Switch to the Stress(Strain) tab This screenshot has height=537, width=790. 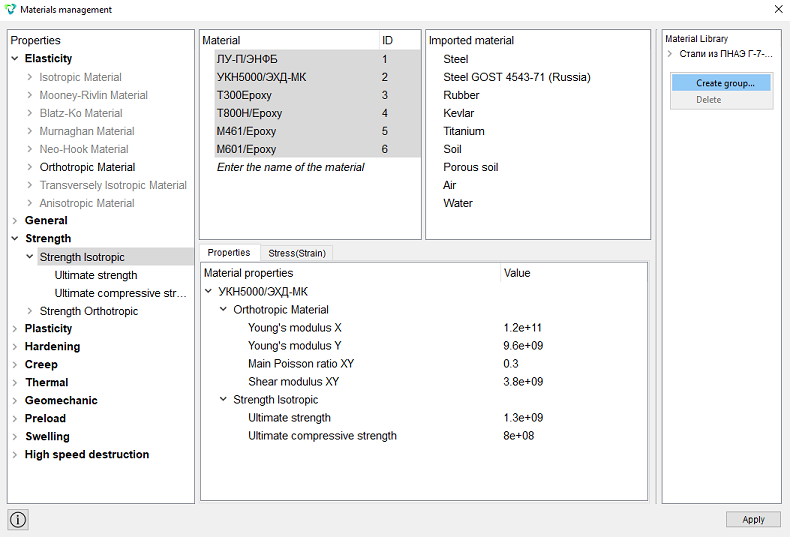coord(297,253)
